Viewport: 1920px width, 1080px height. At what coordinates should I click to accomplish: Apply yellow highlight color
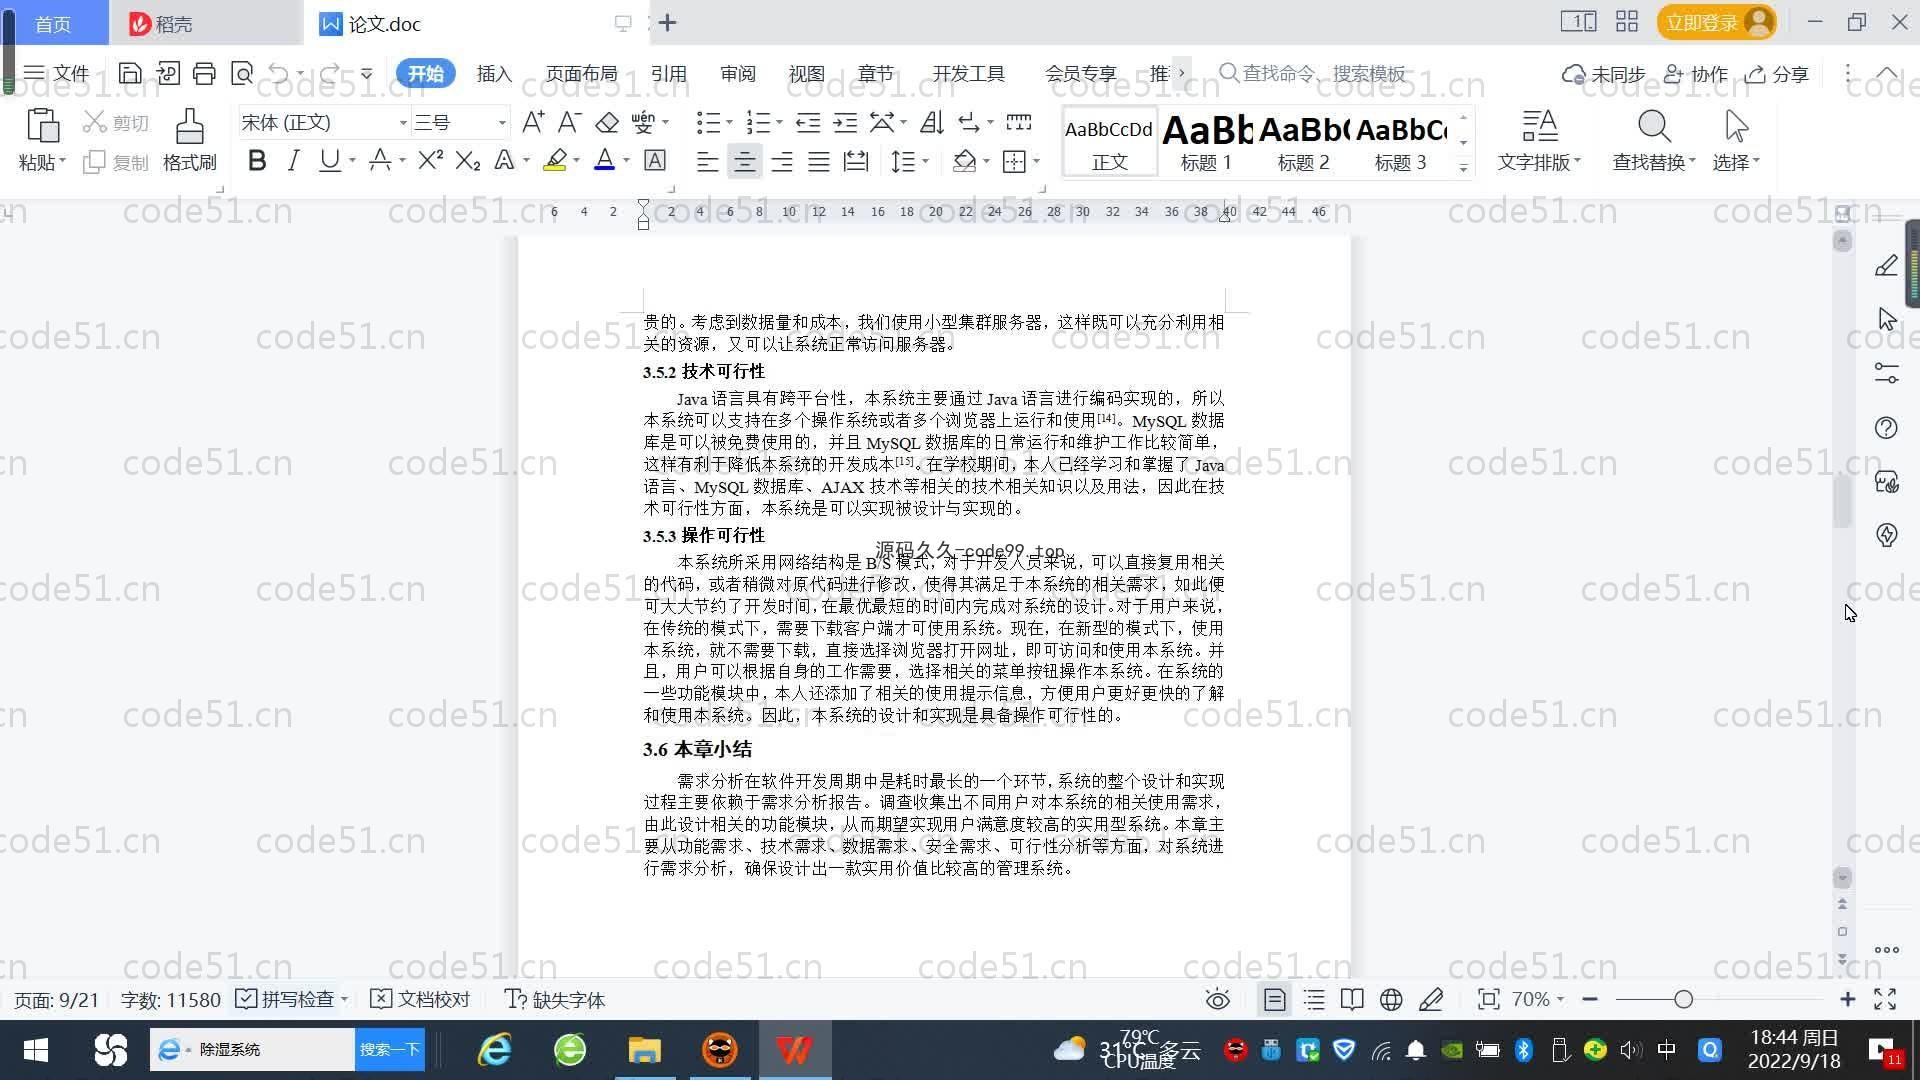point(555,160)
